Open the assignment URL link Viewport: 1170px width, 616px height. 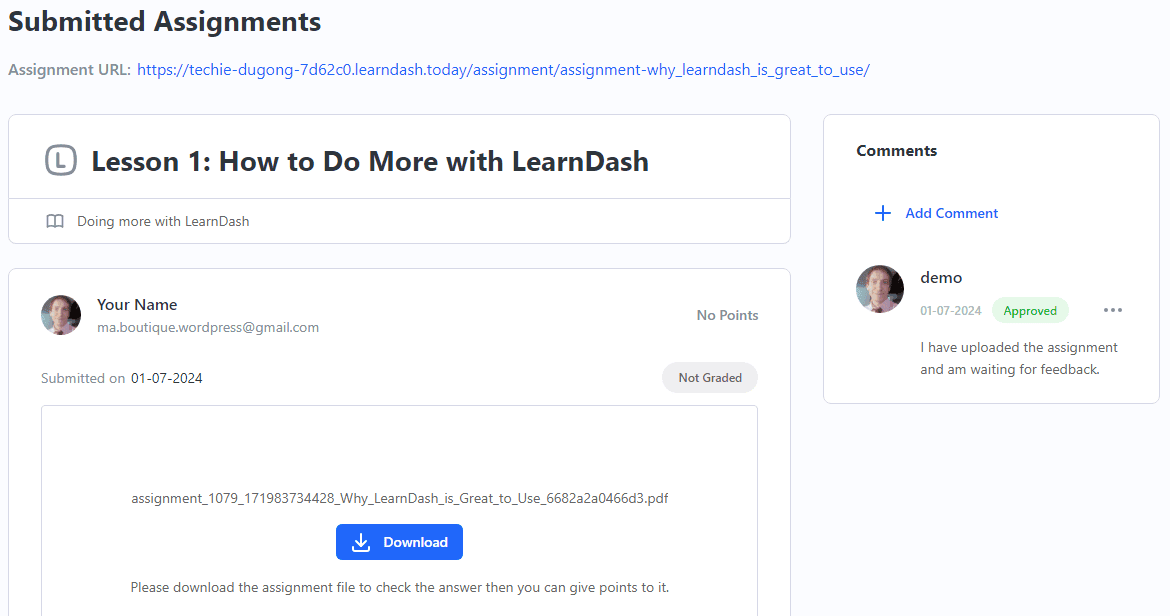tap(503, 70)
